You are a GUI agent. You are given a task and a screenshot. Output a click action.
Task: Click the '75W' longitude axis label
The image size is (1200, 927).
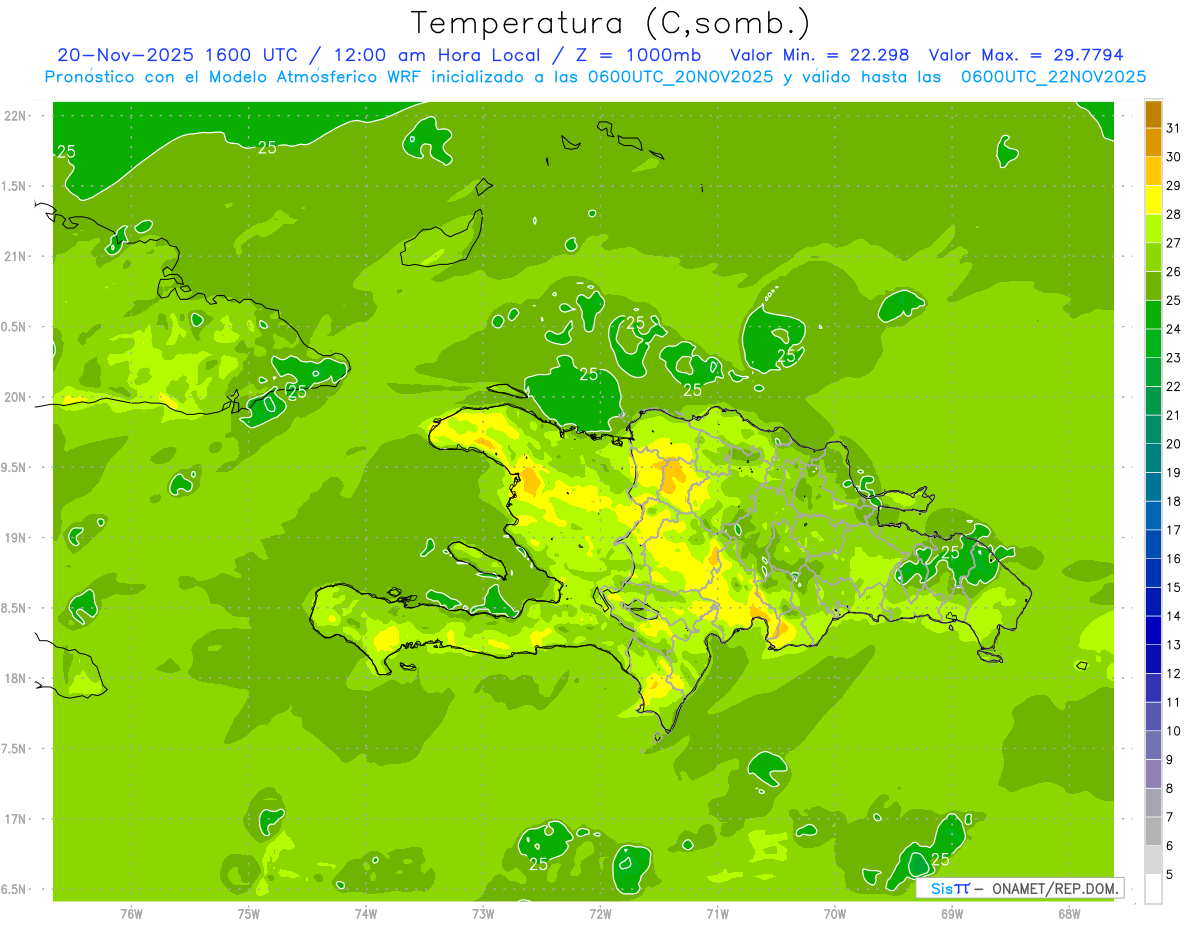click(x=249, y=914)
